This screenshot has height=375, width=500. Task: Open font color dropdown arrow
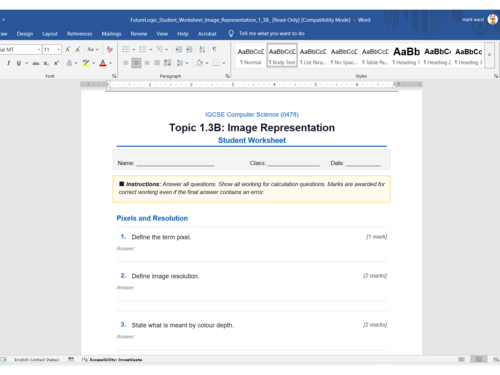pyautogui.click(x=111, y=63)
